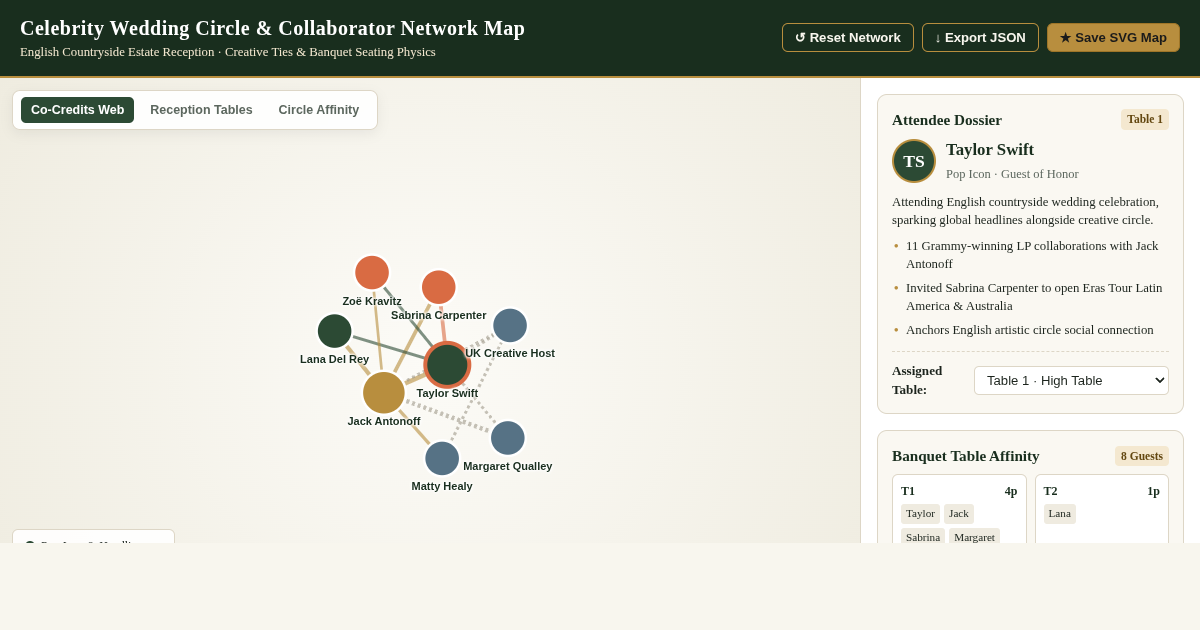Select the Lana Del Rey node
This screenshot has width=1200, height=630.
pyautogui.click(x=335, y=331)
